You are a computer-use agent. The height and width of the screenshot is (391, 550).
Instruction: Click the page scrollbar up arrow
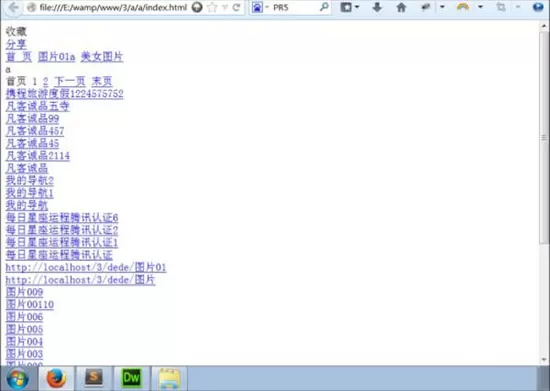pyautogui.click(x=544, y=26)
